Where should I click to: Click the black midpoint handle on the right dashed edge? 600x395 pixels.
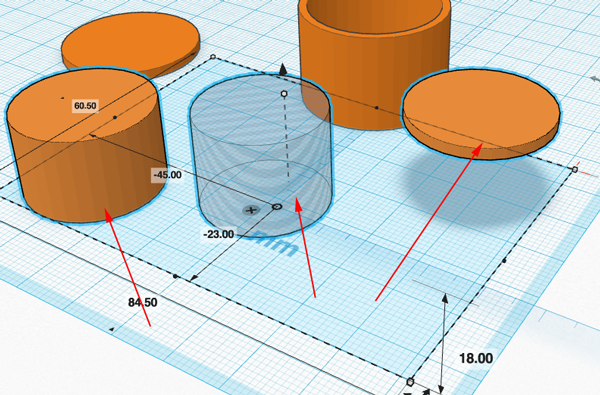(x=504, y=261)
